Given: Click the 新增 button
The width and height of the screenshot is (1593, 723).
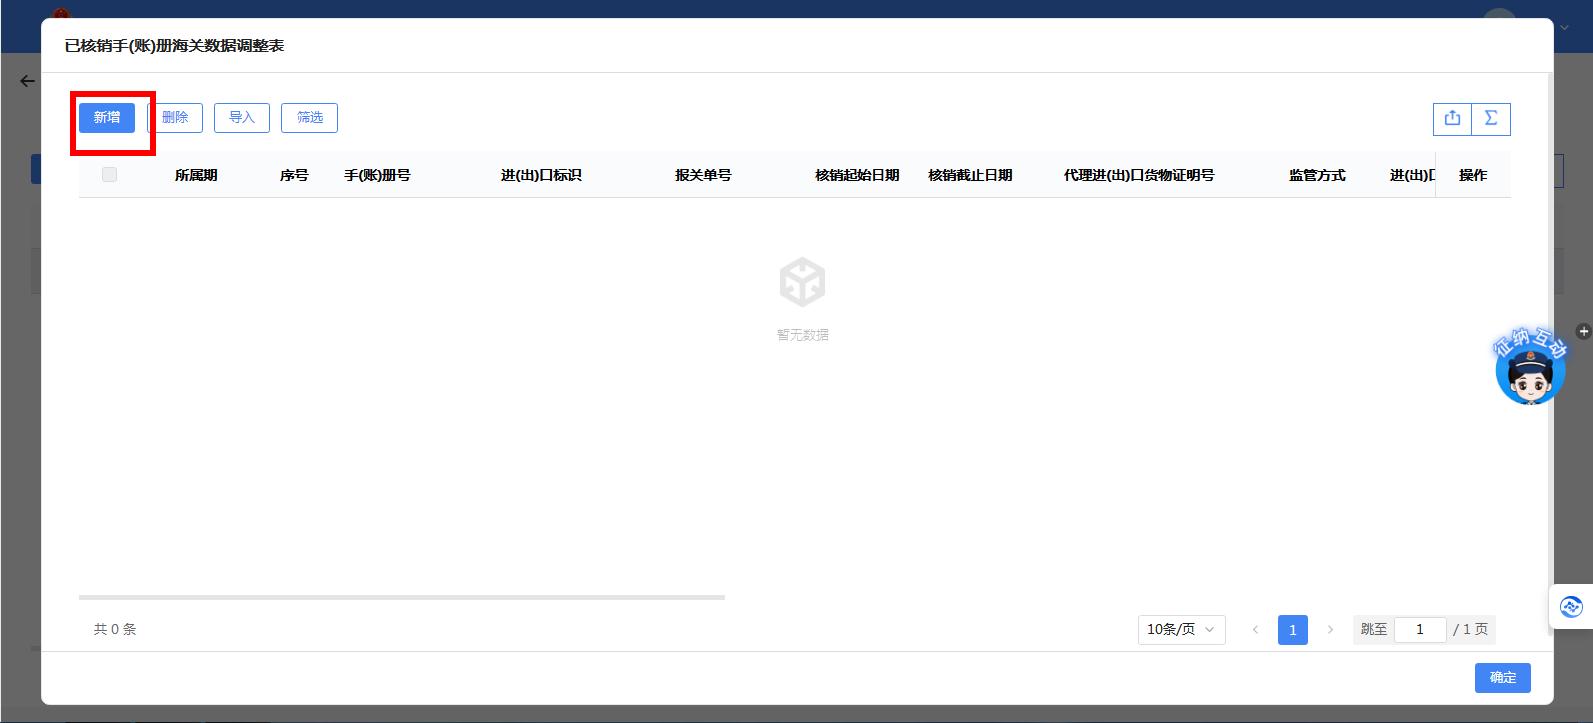Looking at the screenshot, I should (107, 118).
